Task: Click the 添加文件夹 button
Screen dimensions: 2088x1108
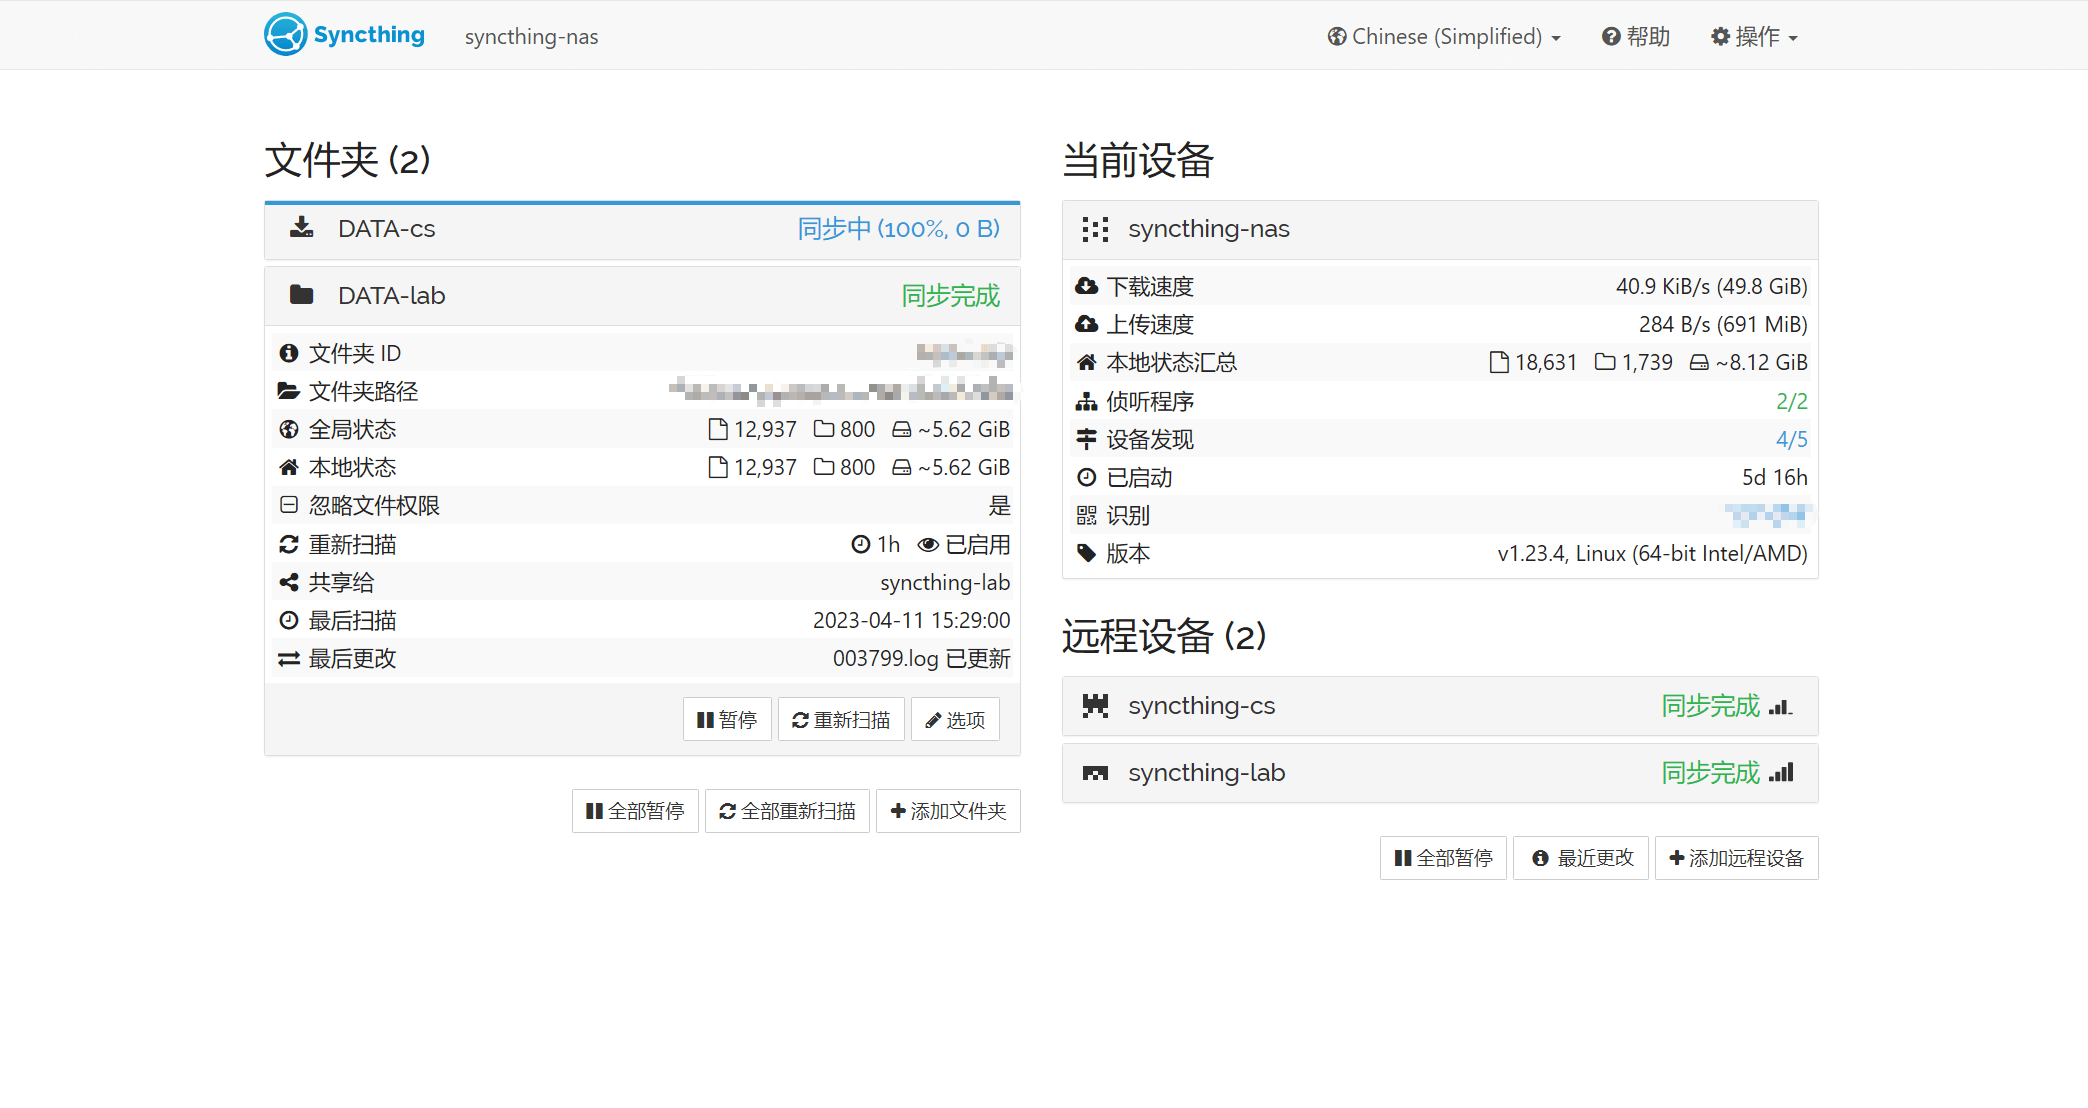Action: coord(948,811)
